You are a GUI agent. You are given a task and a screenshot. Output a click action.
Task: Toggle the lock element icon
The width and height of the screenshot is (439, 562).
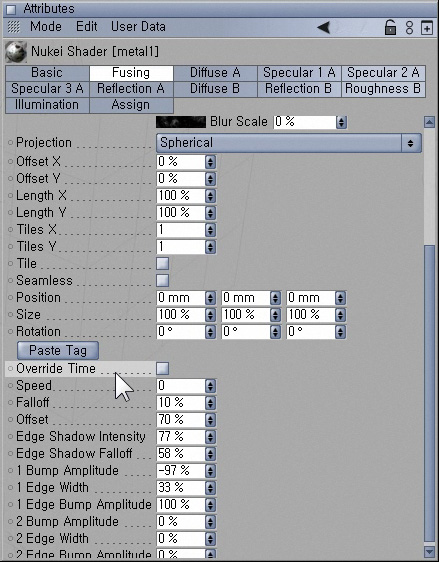pos(390,27)
